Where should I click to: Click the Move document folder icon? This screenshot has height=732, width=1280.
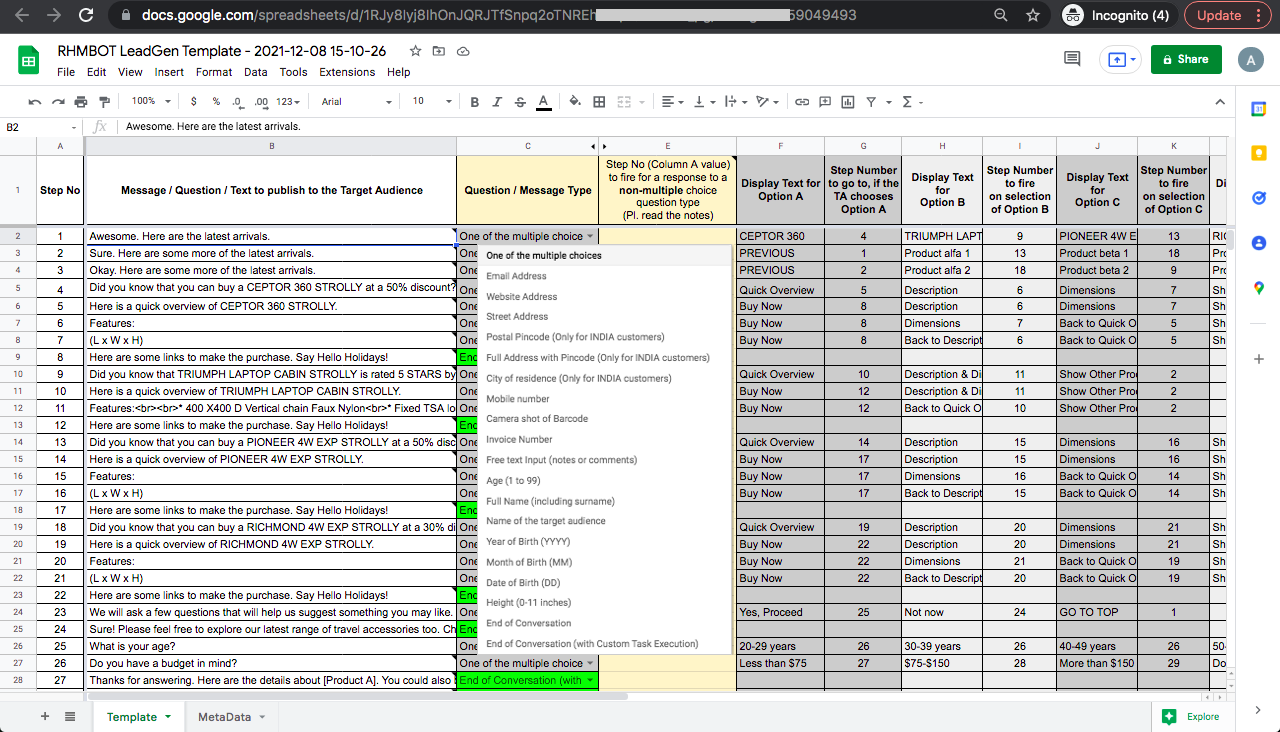click(x=439, y=51)
